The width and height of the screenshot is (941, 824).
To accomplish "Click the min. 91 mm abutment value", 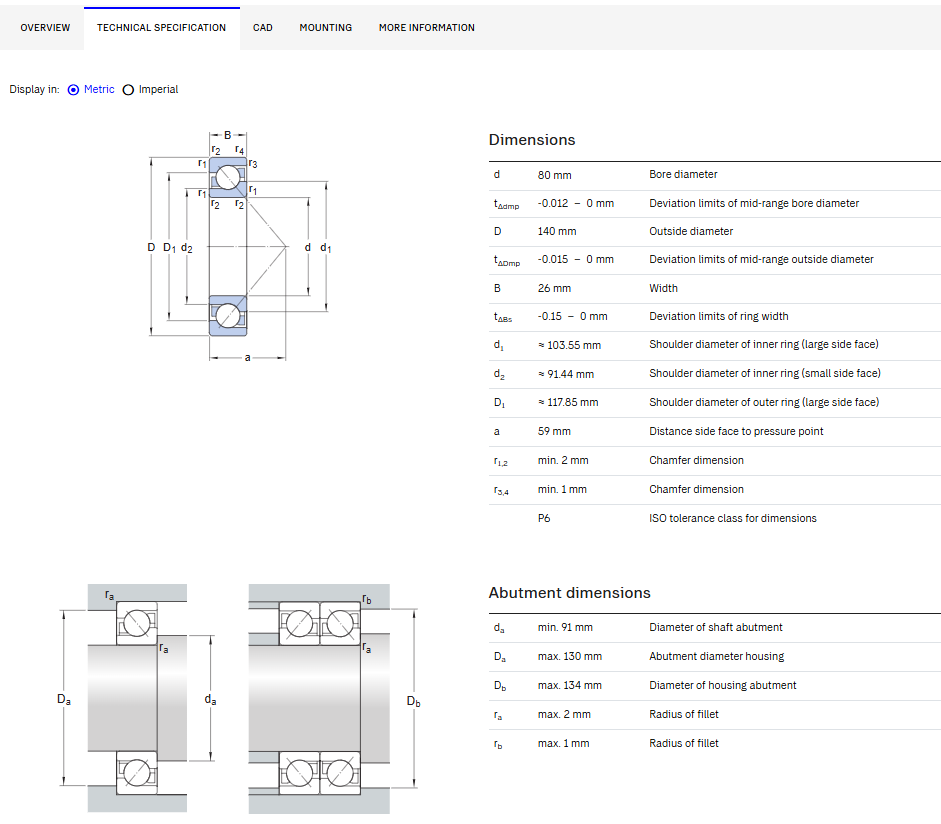I will pyautogui.click(x=565, y=627).
